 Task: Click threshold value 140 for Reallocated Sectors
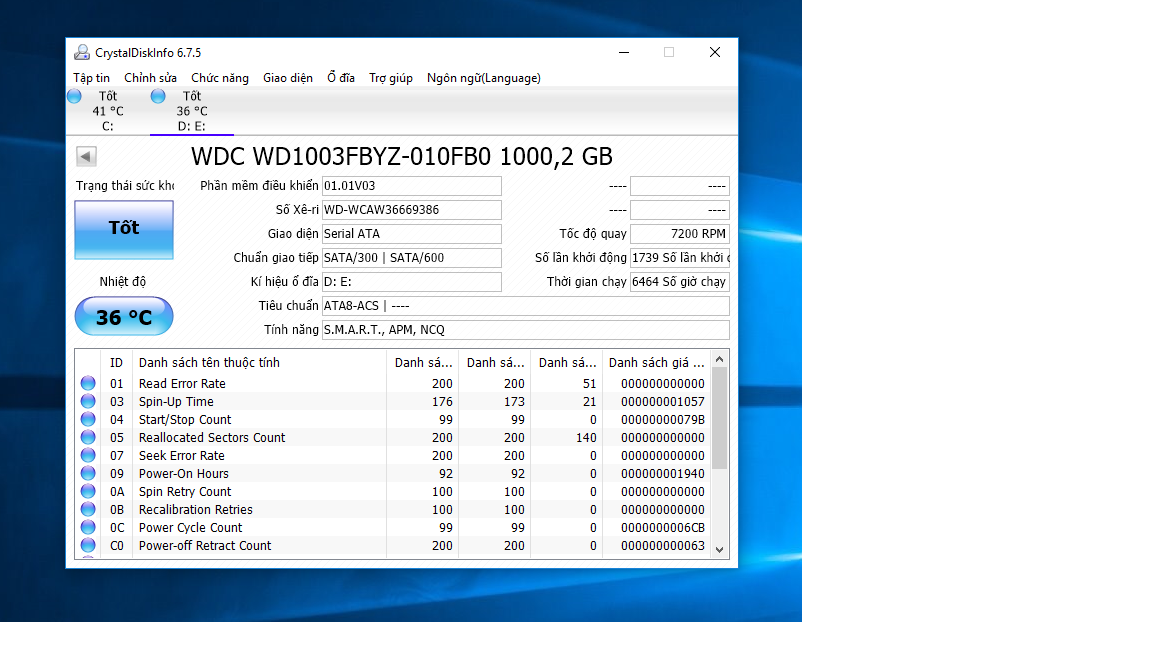pyautogui.click(x=586, y=438)
